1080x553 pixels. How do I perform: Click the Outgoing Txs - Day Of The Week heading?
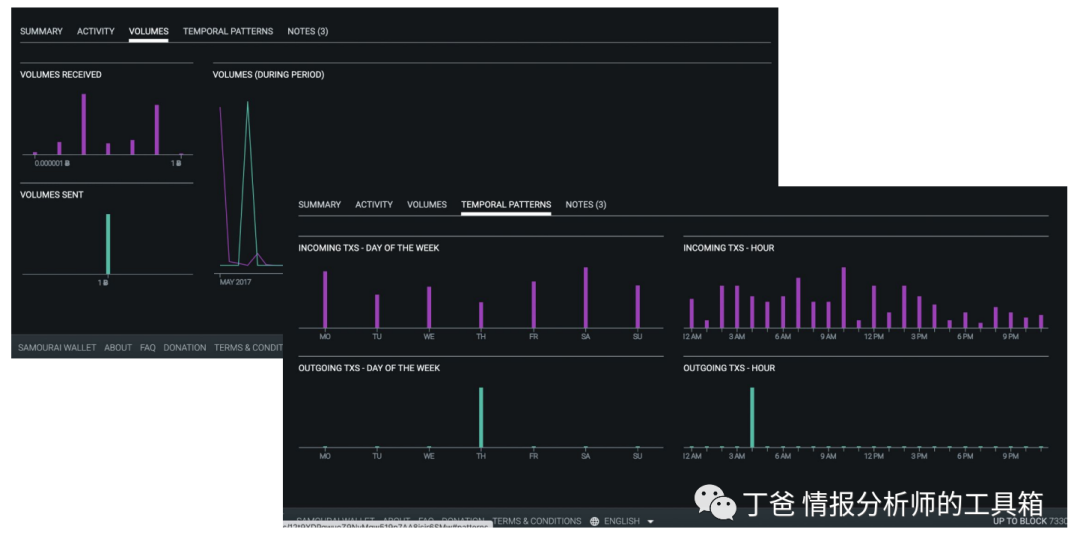coord(369,368)
